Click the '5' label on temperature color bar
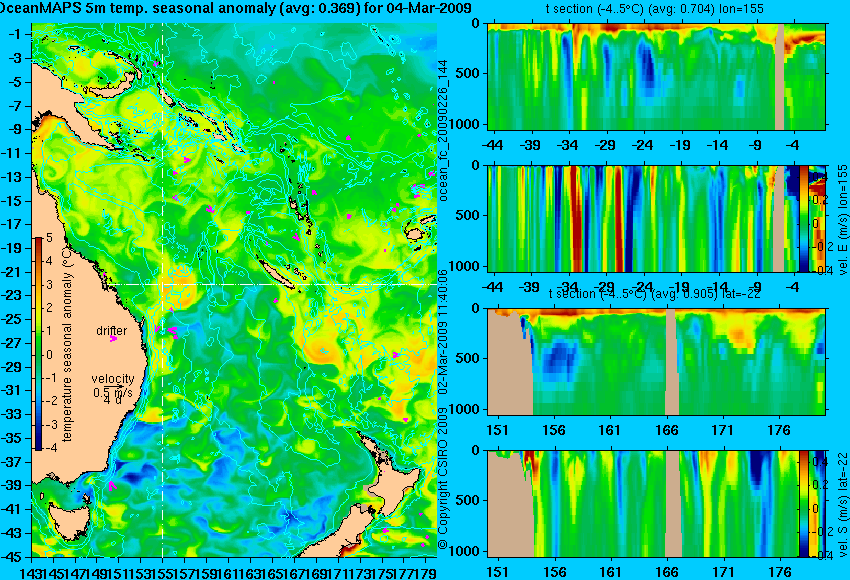The height and width of the screenshot is (580, 850). (49, 237)
